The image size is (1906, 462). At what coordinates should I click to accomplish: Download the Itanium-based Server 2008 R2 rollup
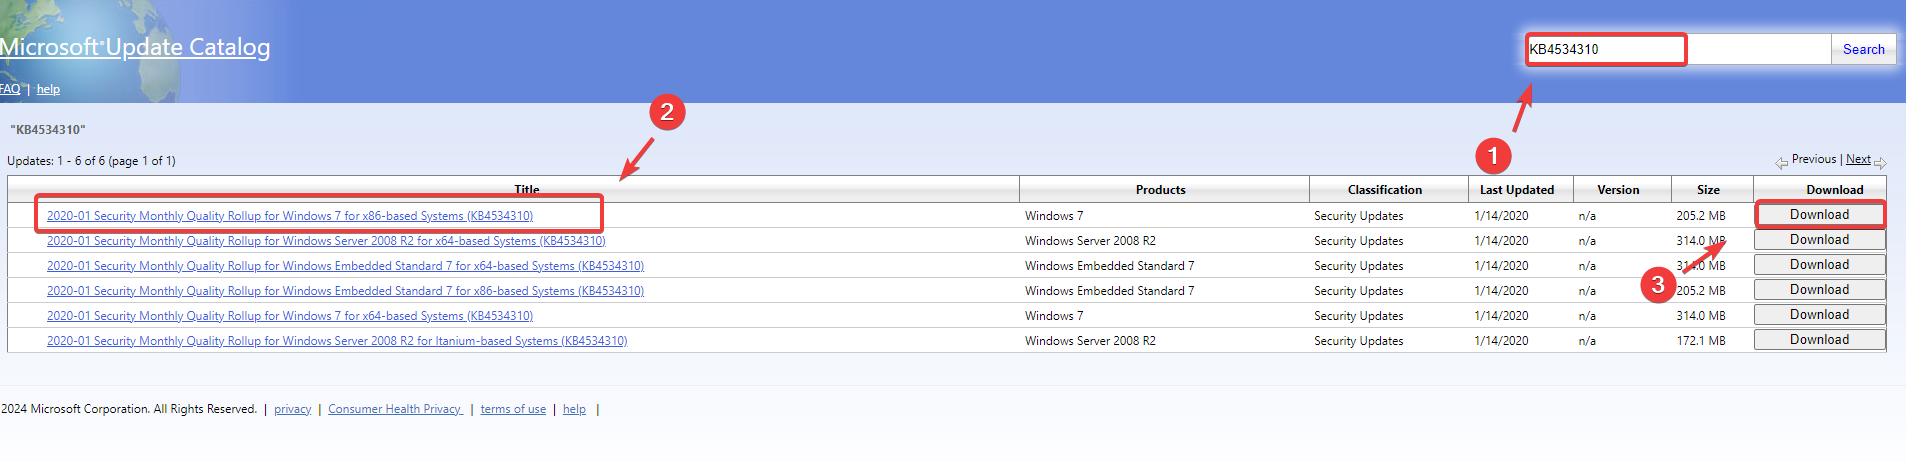[1819, 340]
